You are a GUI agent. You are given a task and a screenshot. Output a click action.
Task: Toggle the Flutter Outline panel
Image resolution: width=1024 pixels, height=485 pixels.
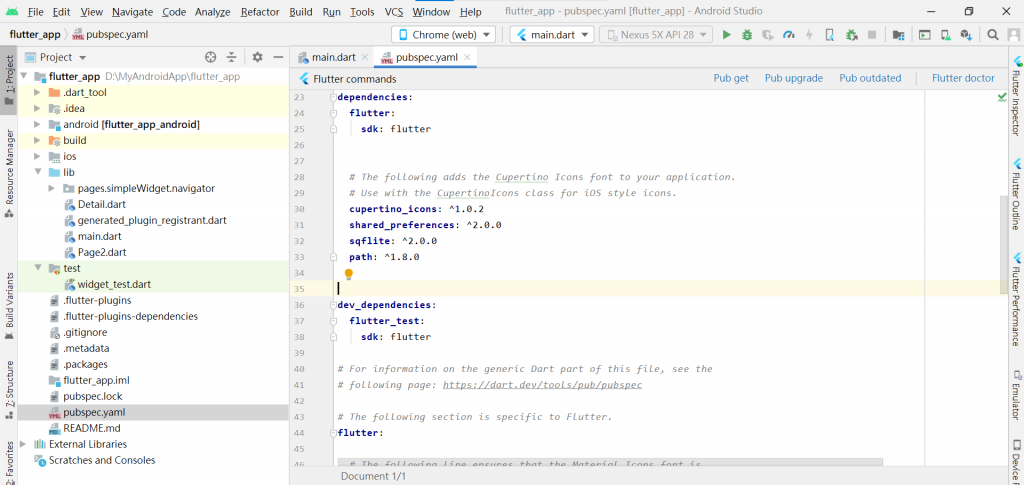coord(1016,194)
